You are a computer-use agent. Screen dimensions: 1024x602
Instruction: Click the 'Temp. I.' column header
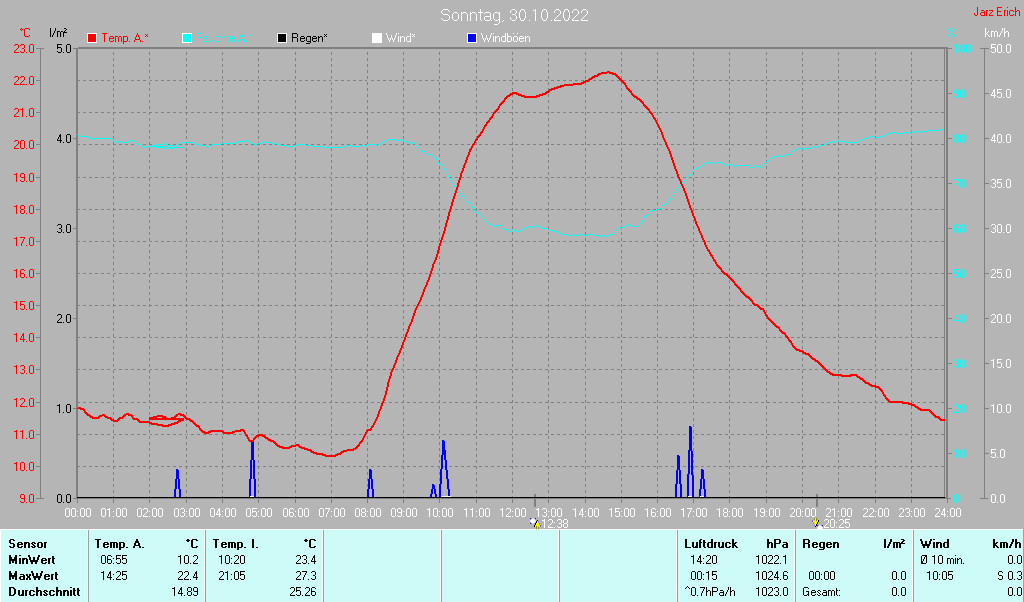[236, 544]
